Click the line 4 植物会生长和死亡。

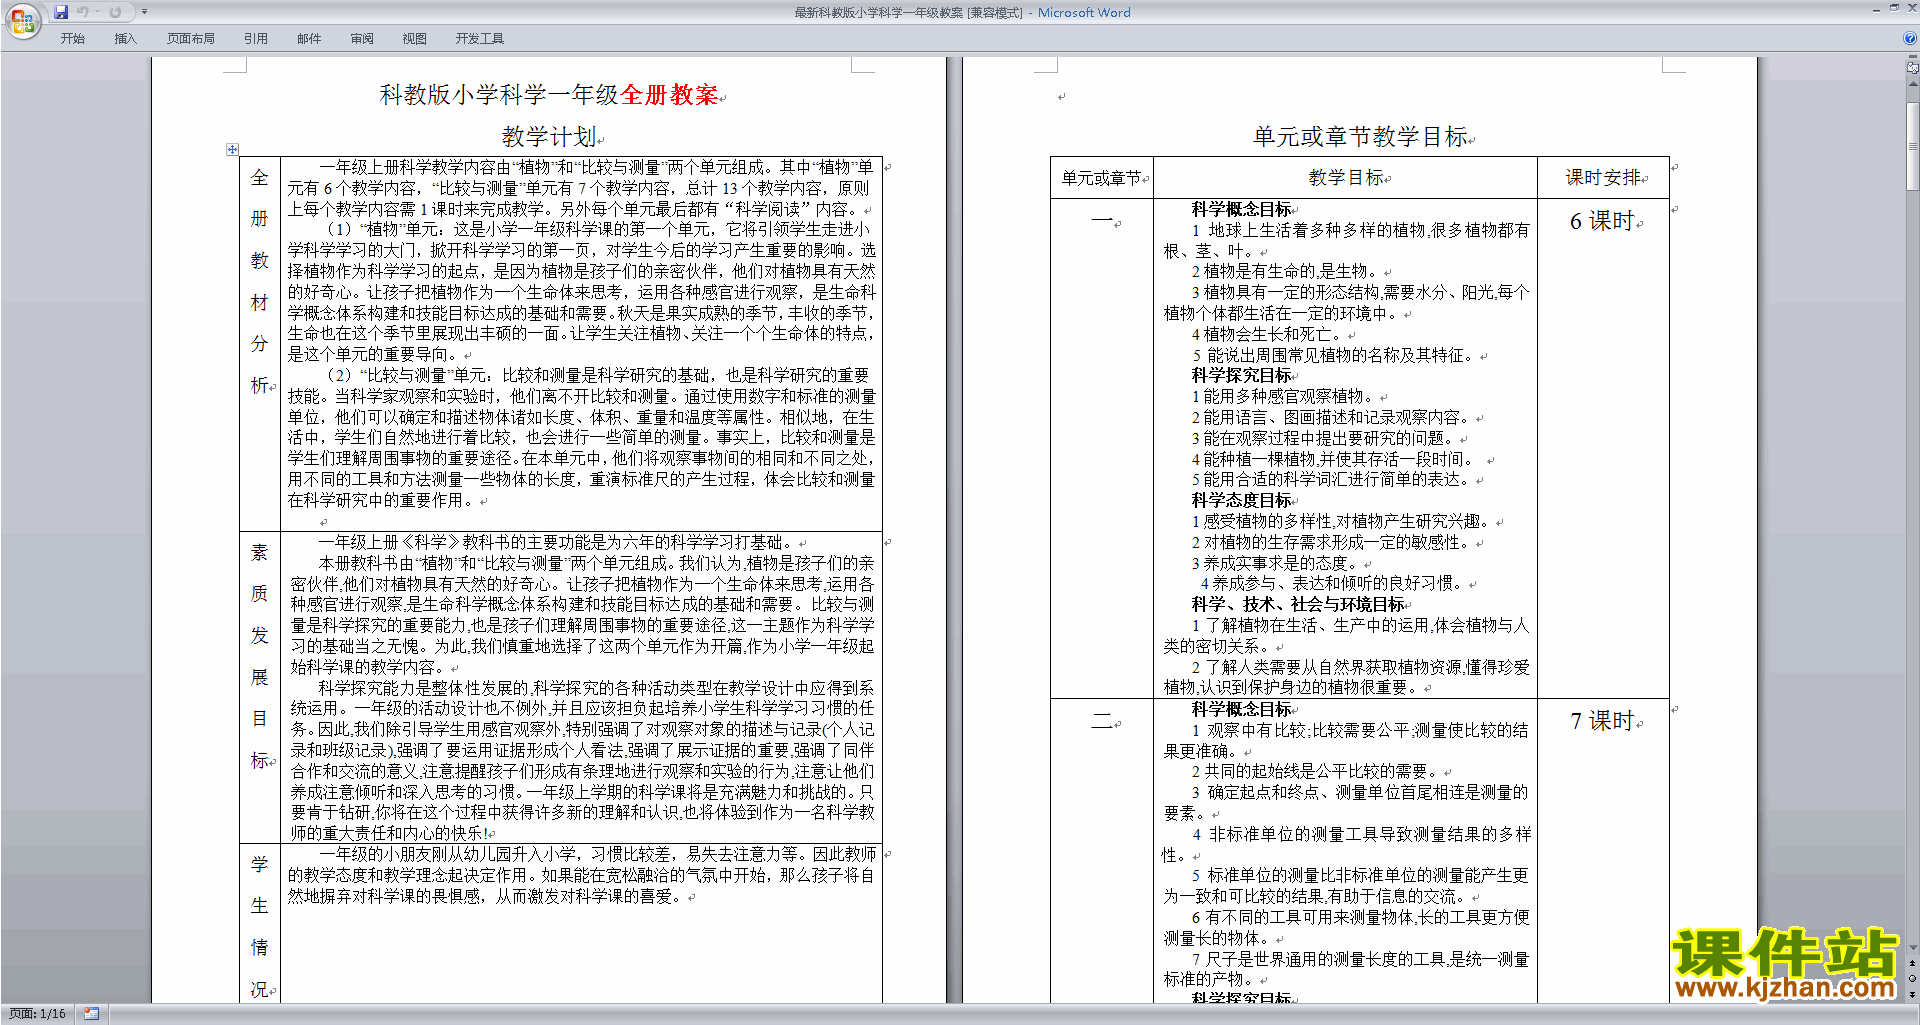pos(1269,334)
